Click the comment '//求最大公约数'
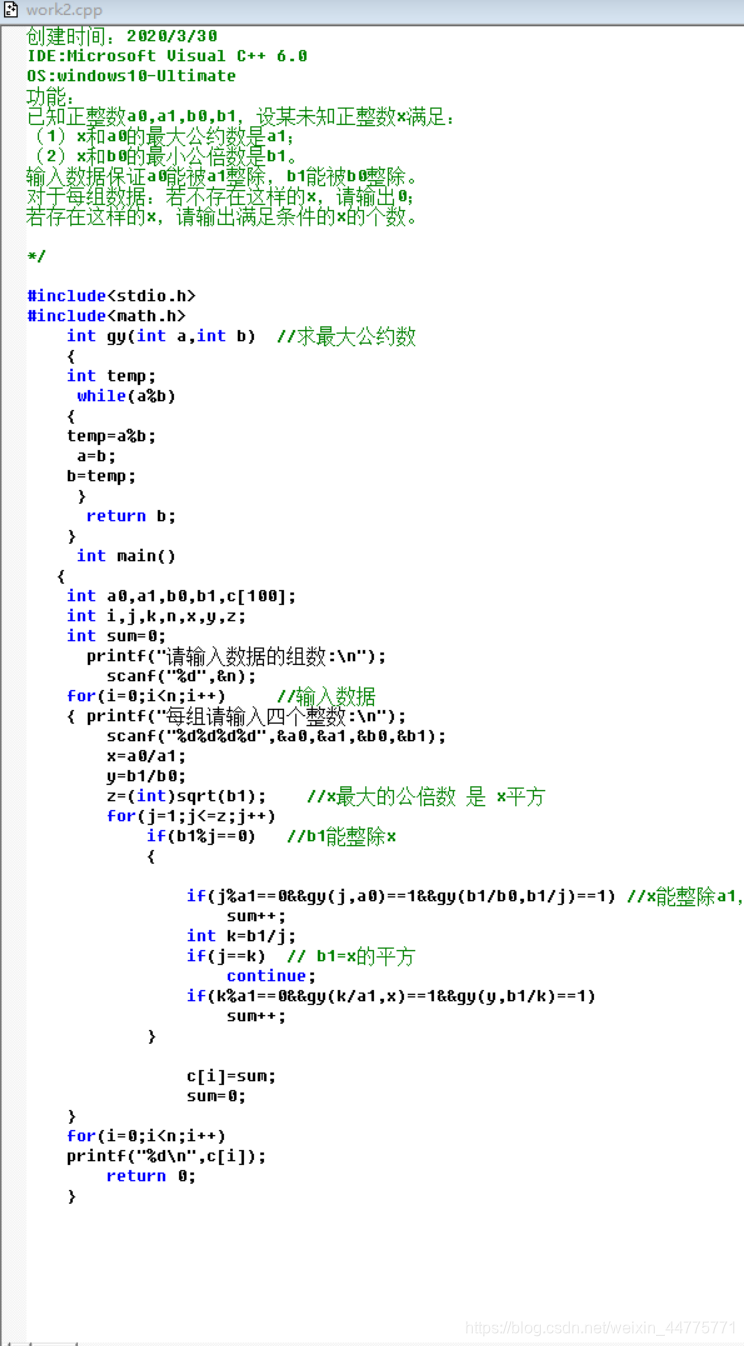744x1346 pixels. 346,336
